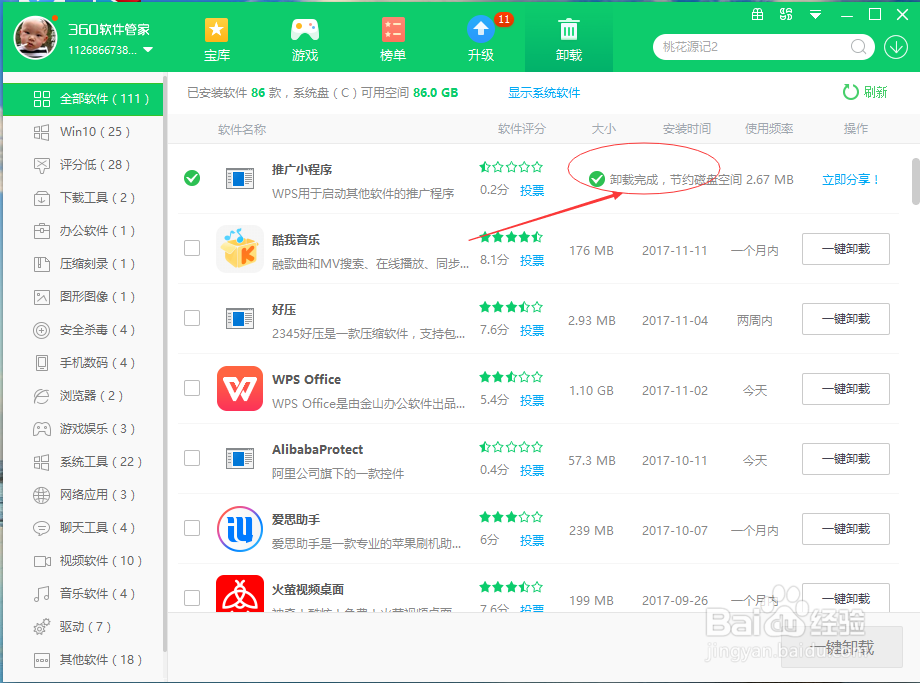Click 投票 link for 酷我音乐
The width and height of the screenshot is (920, 683).
pos(532,261)
